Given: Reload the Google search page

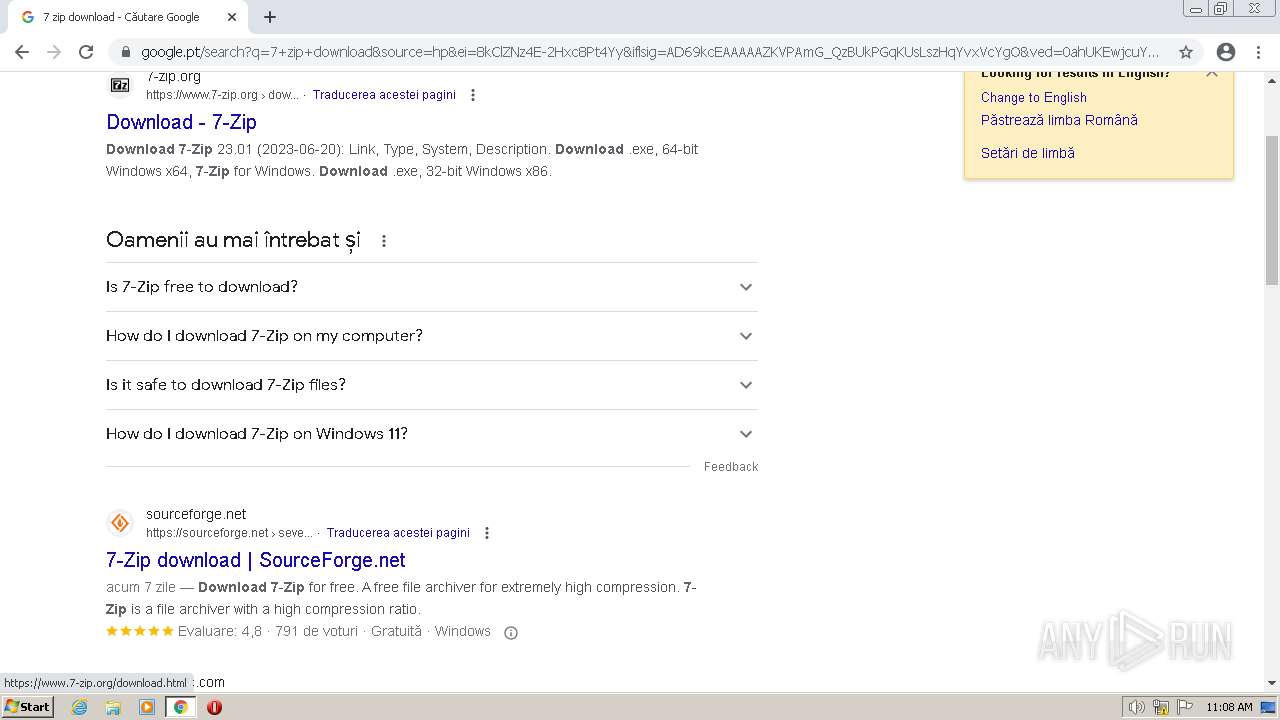Looking at the screenshot, I should (86, 52).
